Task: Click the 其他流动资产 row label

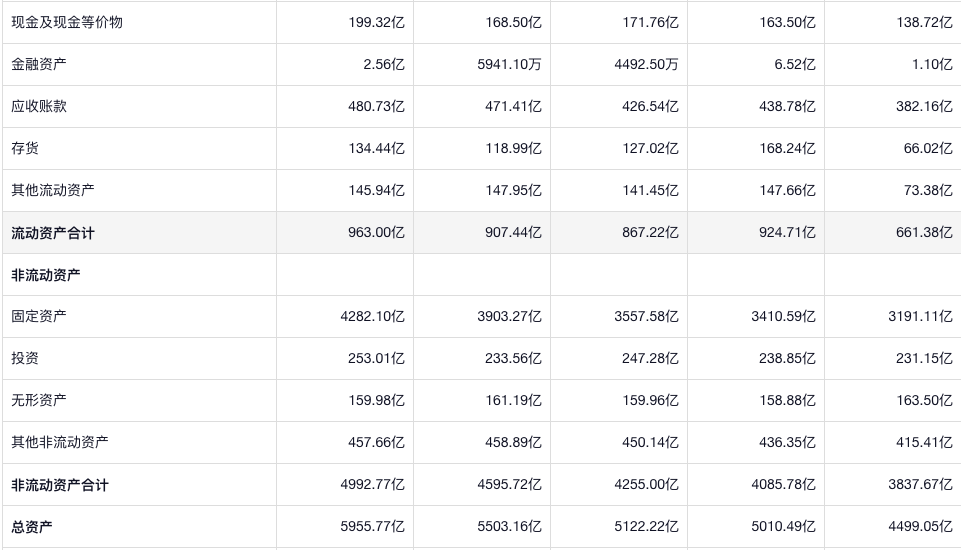Action: 54,190
